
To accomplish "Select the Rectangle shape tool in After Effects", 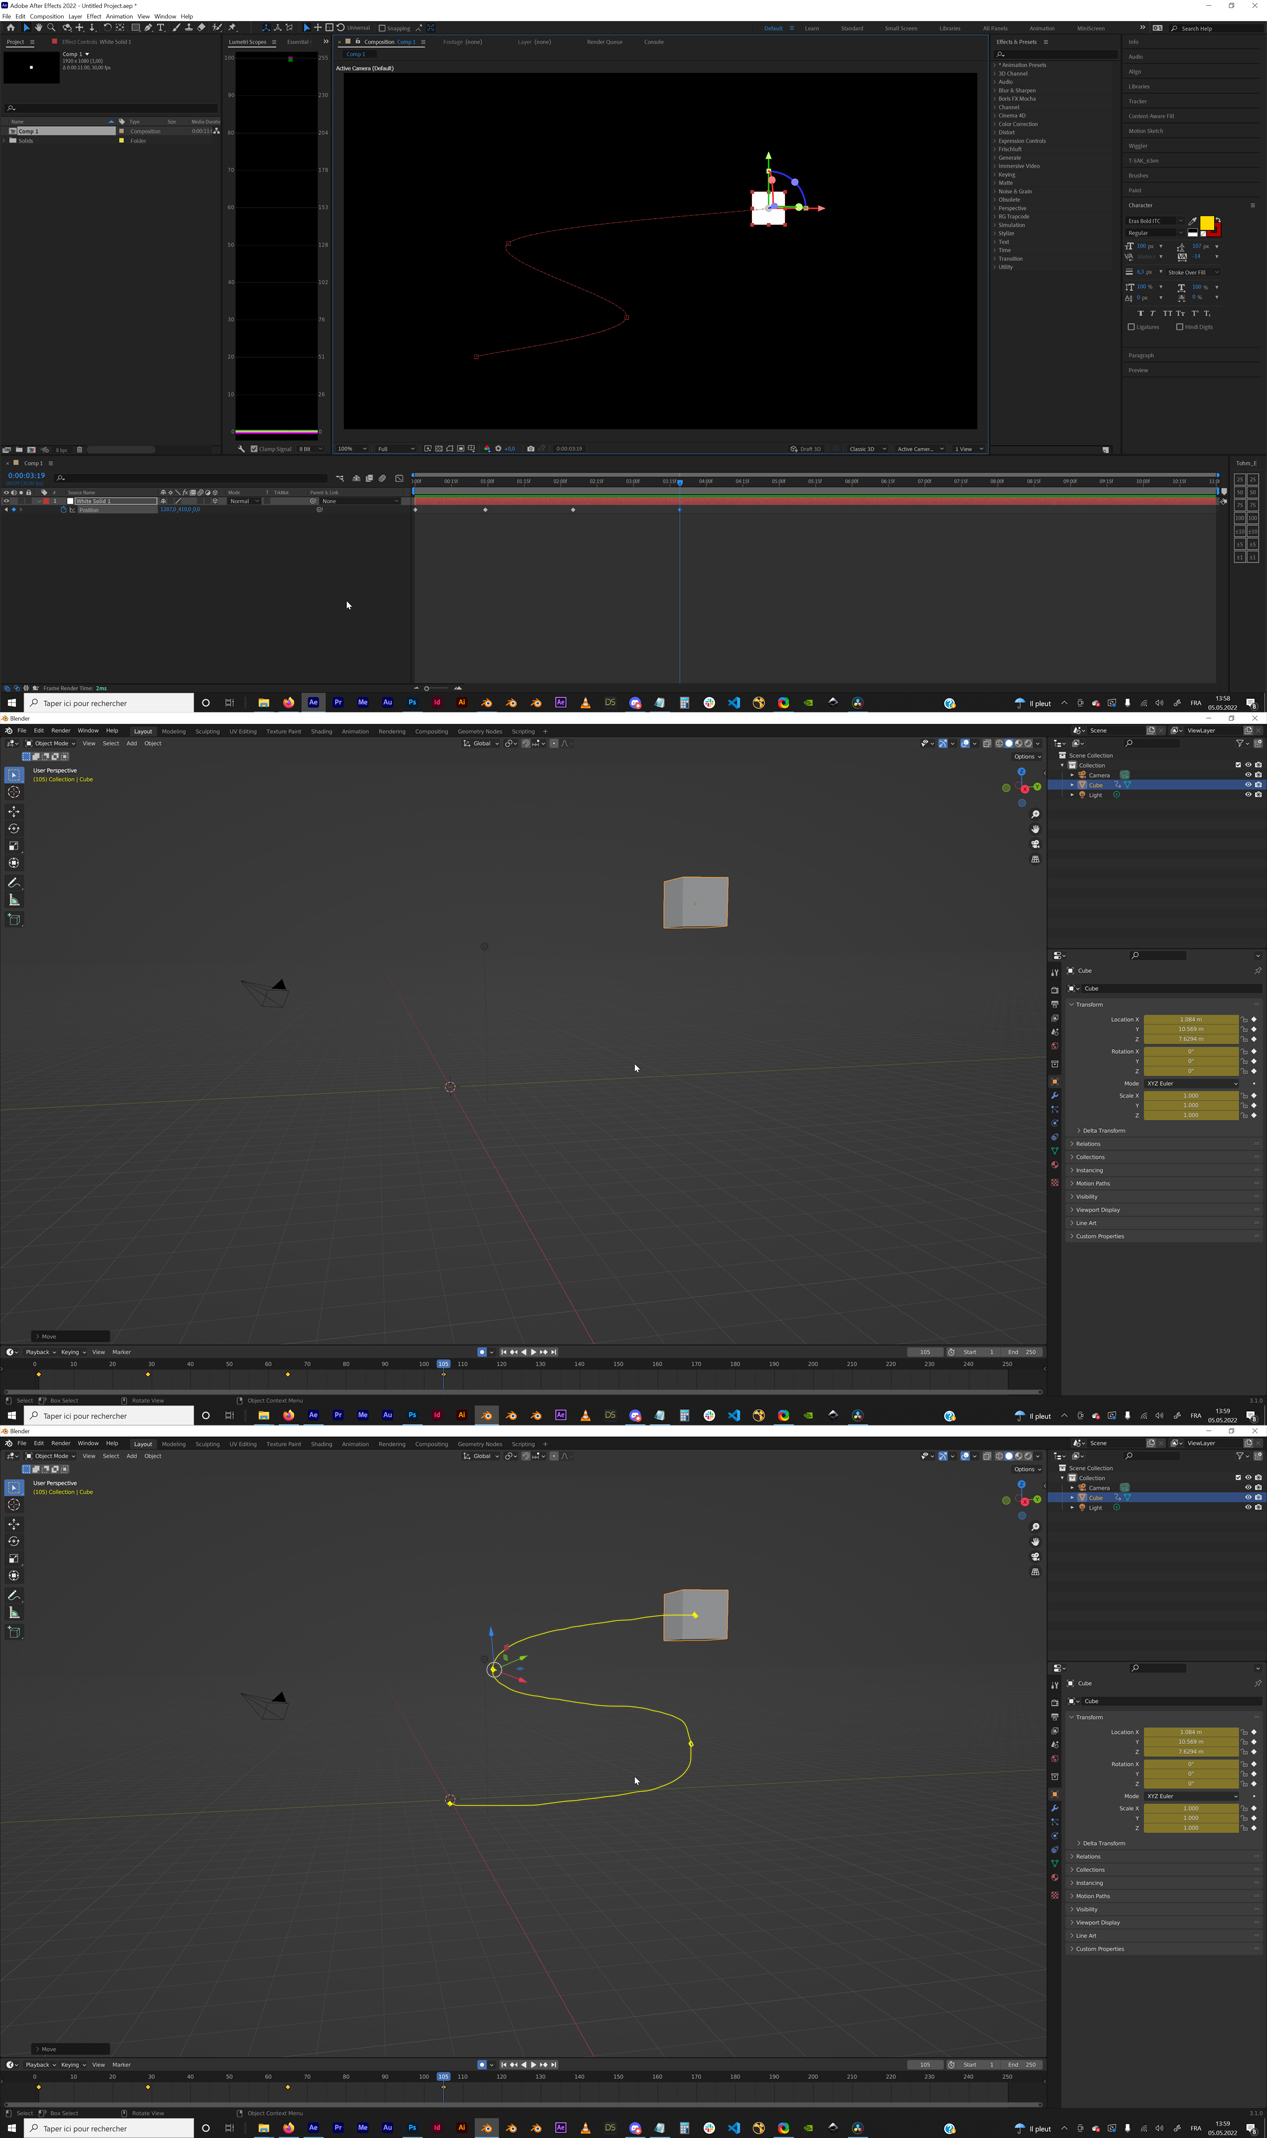I will pos(135,28).
